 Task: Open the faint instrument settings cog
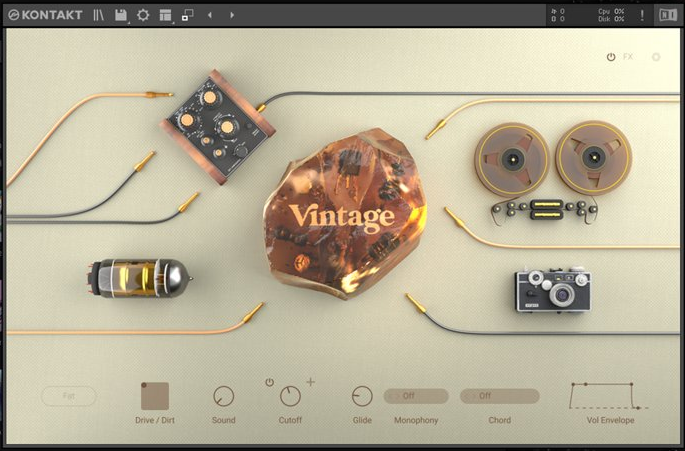656,57
